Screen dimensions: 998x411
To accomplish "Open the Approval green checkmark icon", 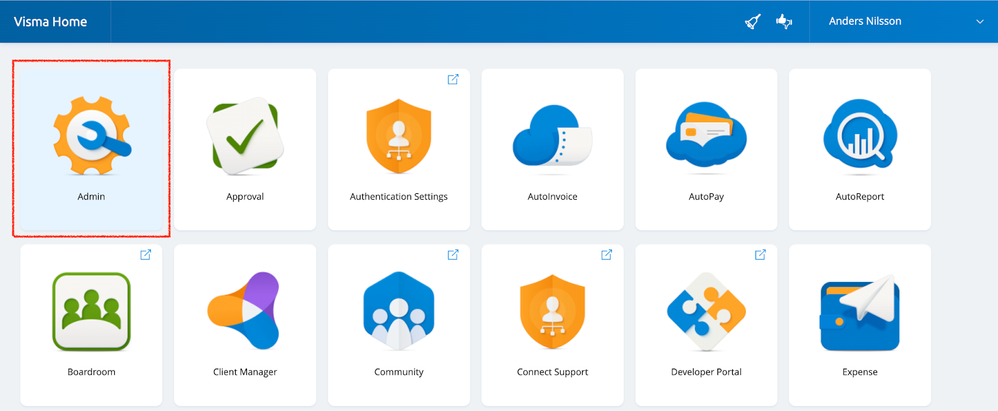I will [245, 135].
